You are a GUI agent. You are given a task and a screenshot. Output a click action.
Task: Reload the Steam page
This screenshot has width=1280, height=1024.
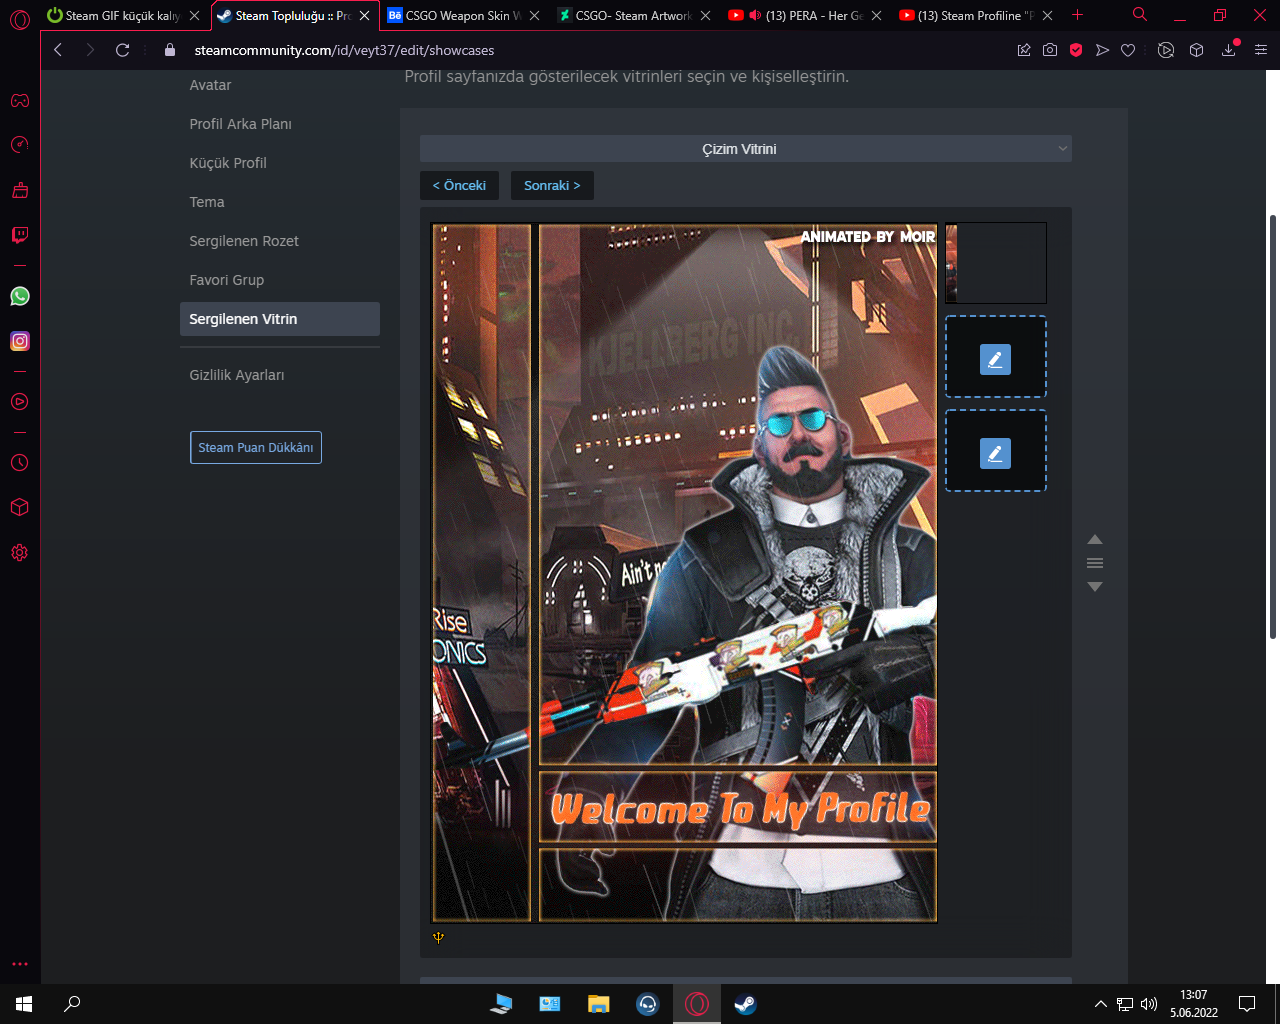coord(123,50)
